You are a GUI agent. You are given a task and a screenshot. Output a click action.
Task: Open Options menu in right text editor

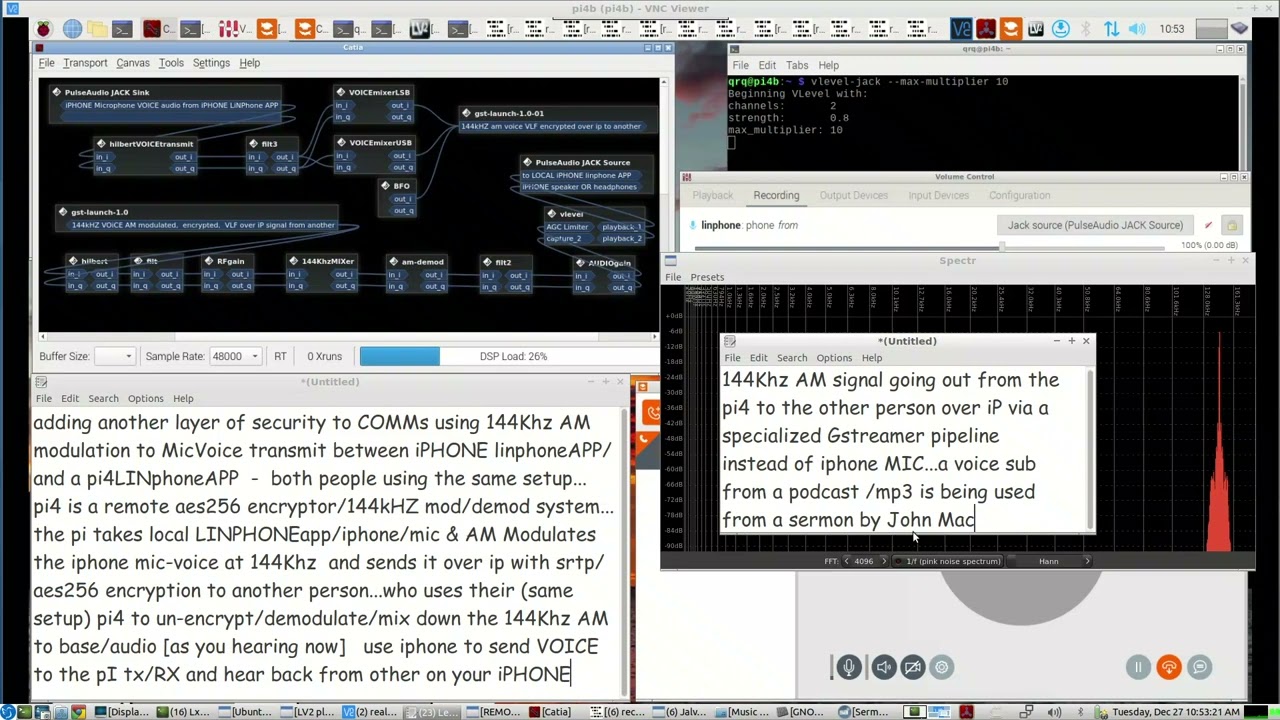[x=833, y=358]
